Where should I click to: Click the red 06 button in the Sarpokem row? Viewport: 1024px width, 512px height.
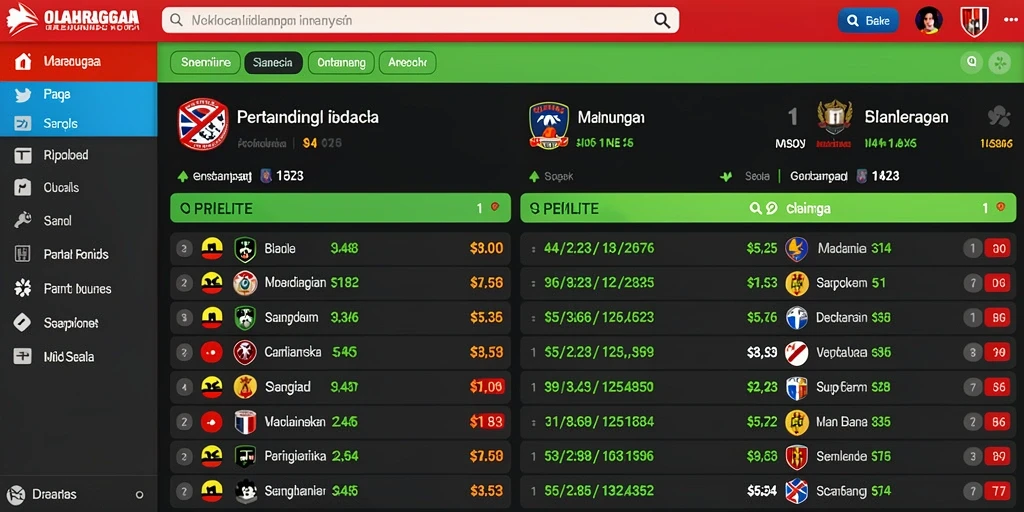(997, 283)
